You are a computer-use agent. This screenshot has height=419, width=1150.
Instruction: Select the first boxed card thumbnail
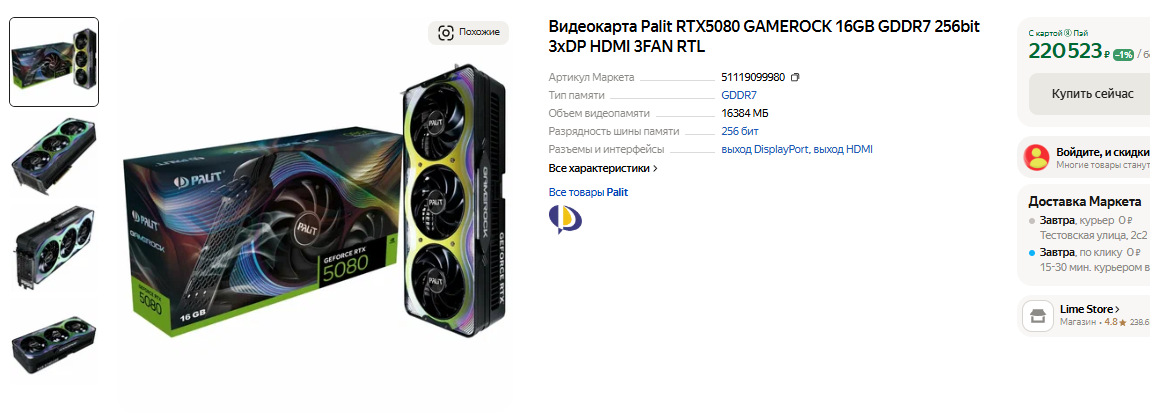coord(54,62)
